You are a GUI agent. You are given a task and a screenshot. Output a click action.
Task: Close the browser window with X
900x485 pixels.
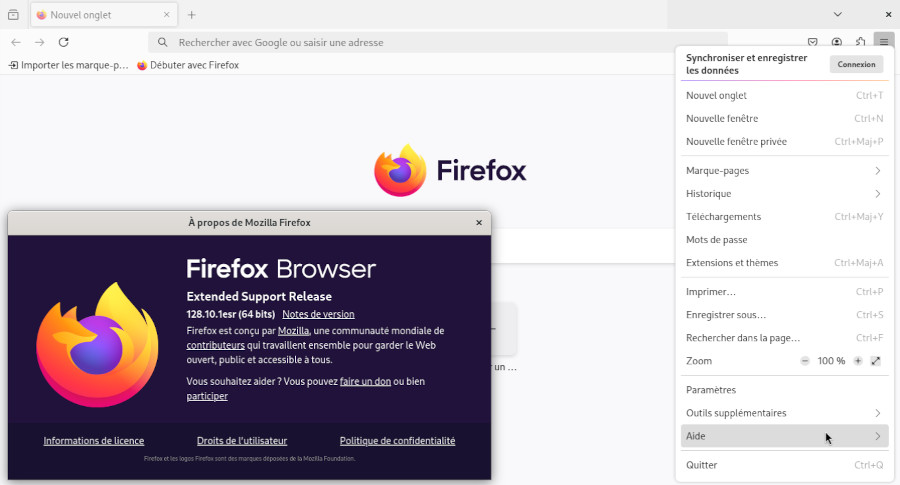coord(888,14)
